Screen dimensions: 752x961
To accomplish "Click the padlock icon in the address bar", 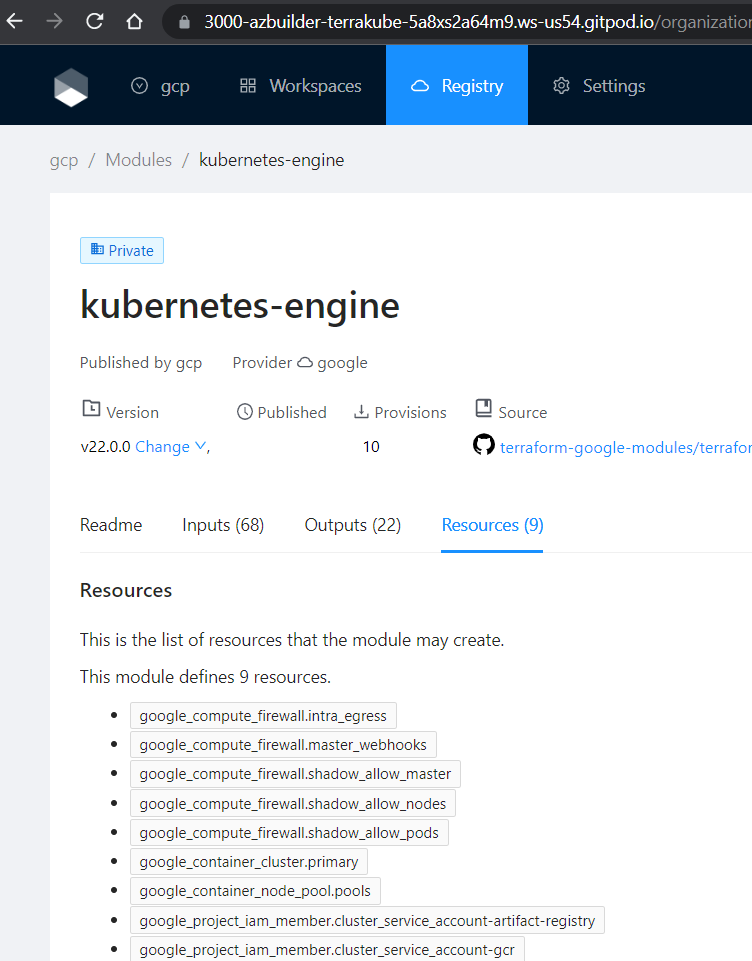I will 182,21.
